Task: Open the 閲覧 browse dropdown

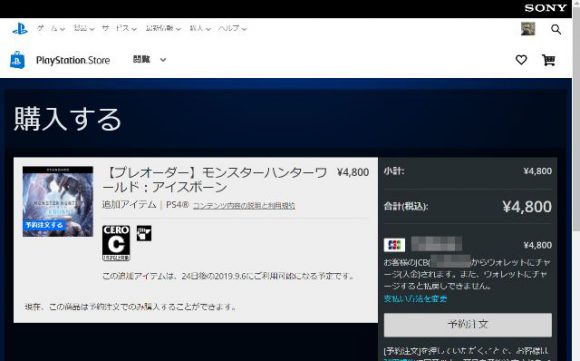Action: 149,60
